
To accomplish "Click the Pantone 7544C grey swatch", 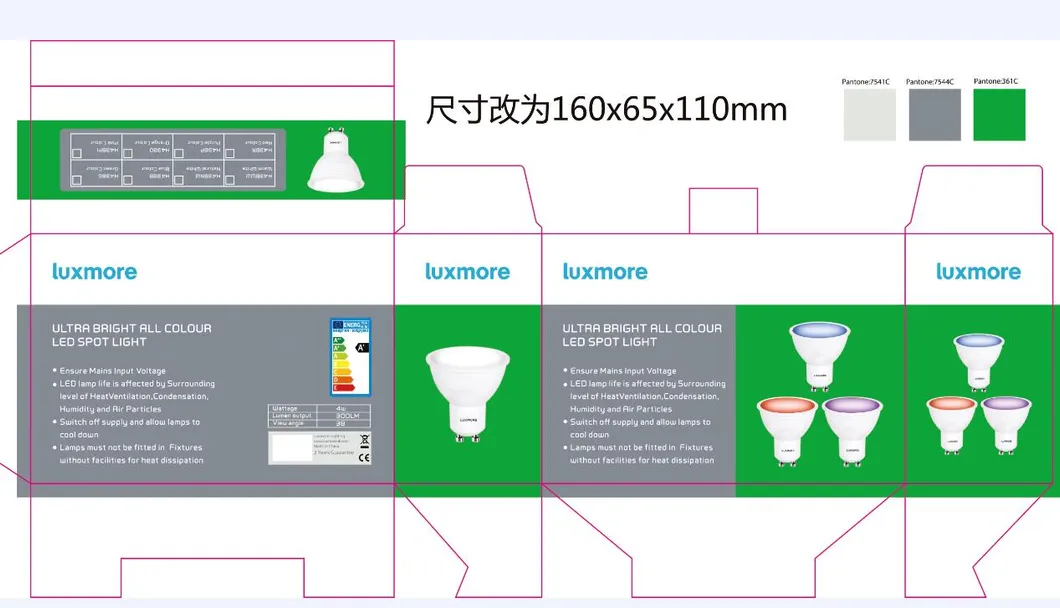I will coord(934,113).
